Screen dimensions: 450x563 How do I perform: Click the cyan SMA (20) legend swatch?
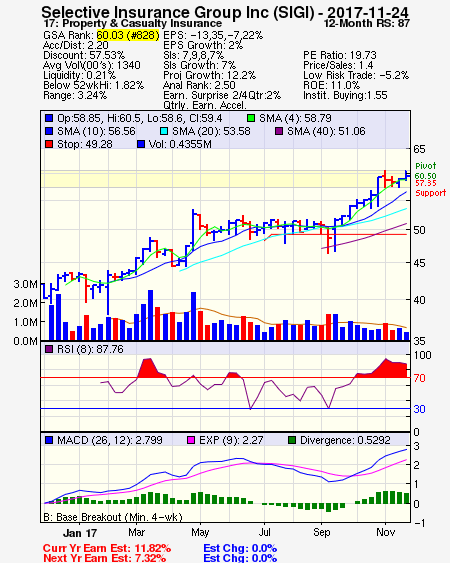[x=164, y=131]
